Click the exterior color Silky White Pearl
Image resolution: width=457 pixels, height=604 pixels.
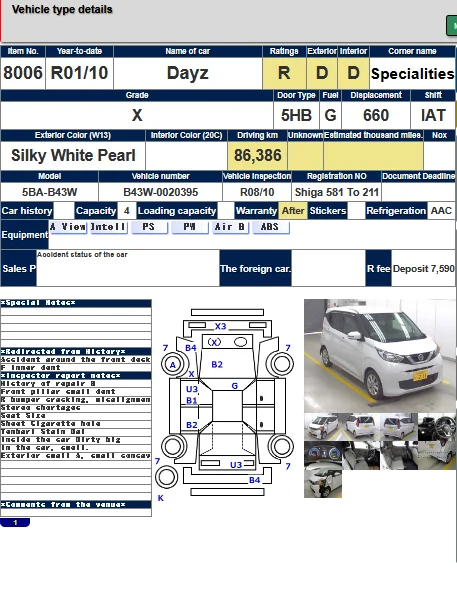click(x=73, y=156)
